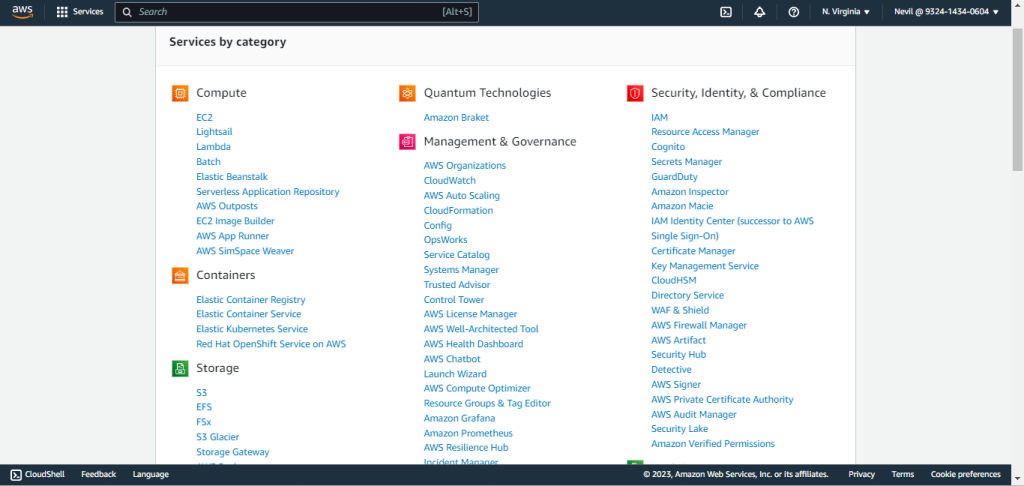The height and width of the screenshot is (486, 1024).
Task: Open the EC2 service link
Action: point(204,118)
